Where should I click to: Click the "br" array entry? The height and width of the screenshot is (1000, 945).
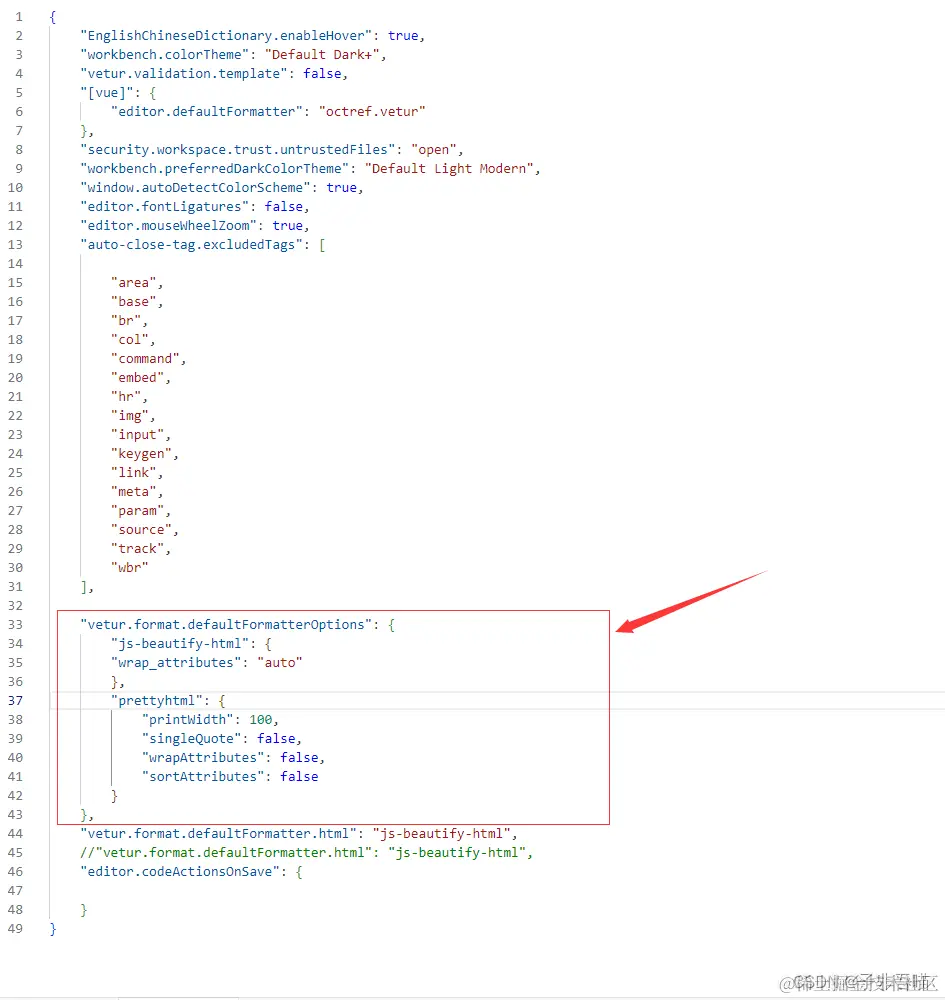[x=126, y=321]
